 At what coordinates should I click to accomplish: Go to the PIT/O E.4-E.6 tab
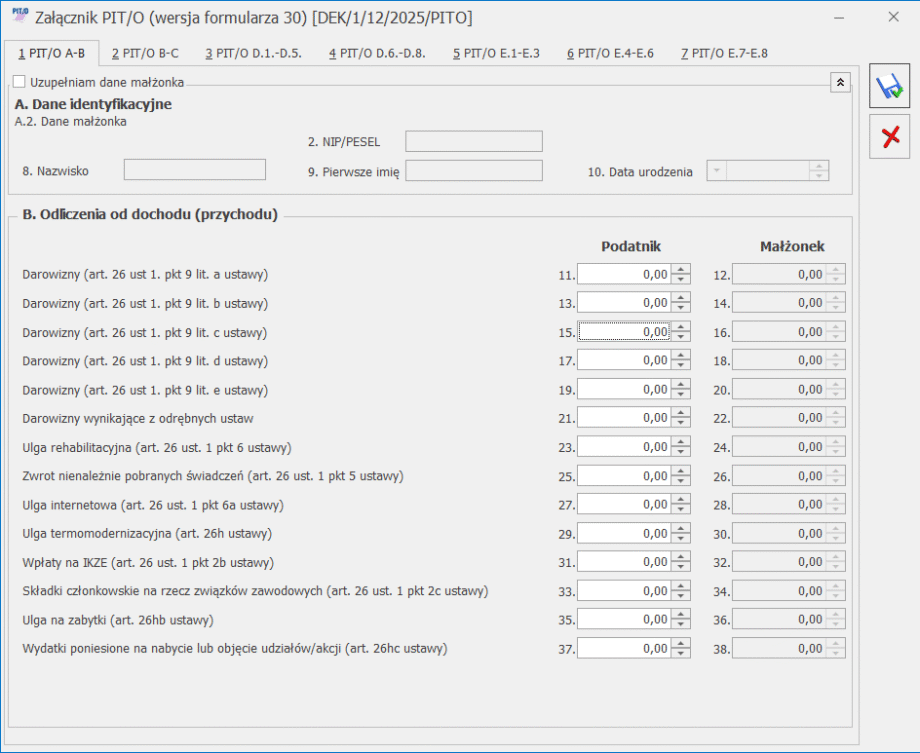(610, 53)
